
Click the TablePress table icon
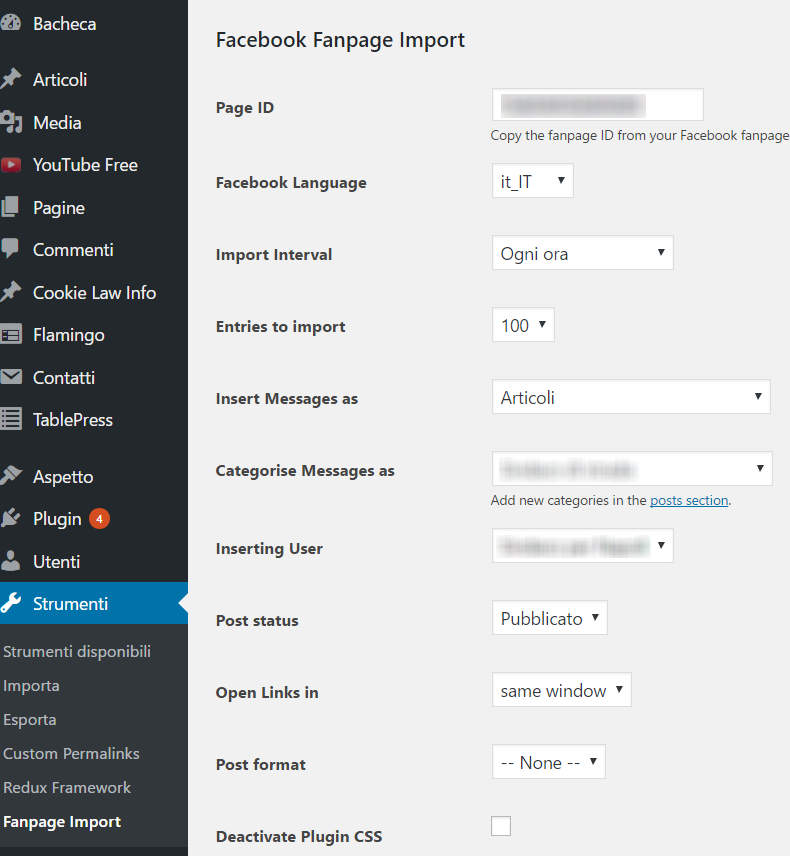click(11, 420)
